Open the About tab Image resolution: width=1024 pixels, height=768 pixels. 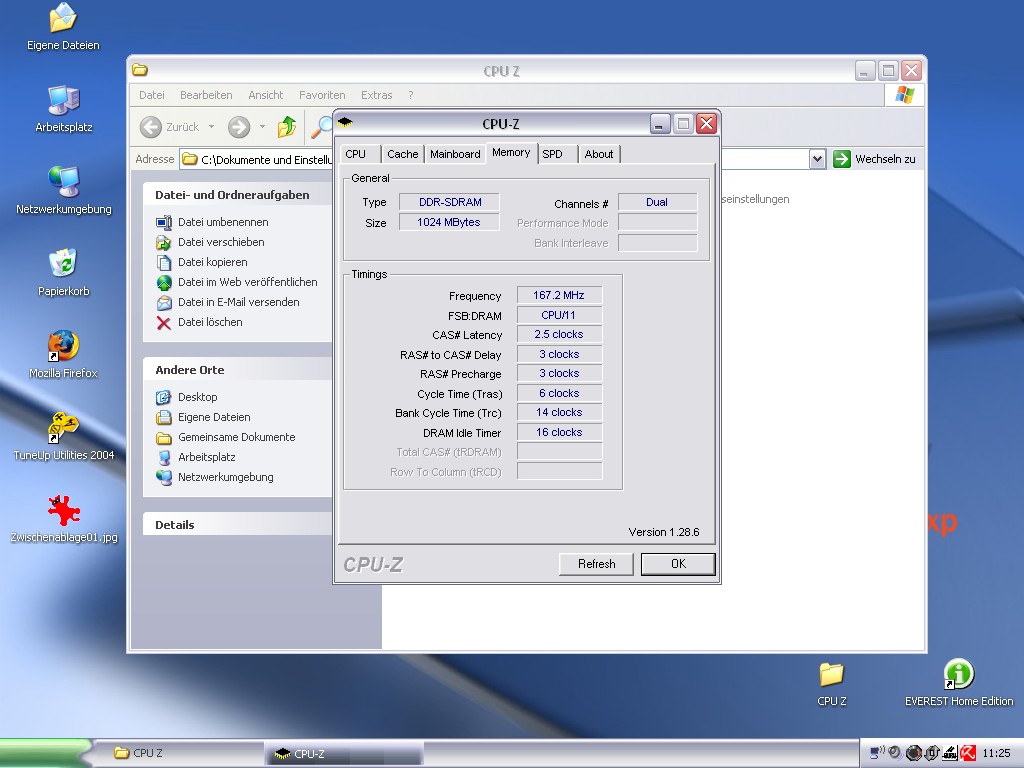[599, 154]
